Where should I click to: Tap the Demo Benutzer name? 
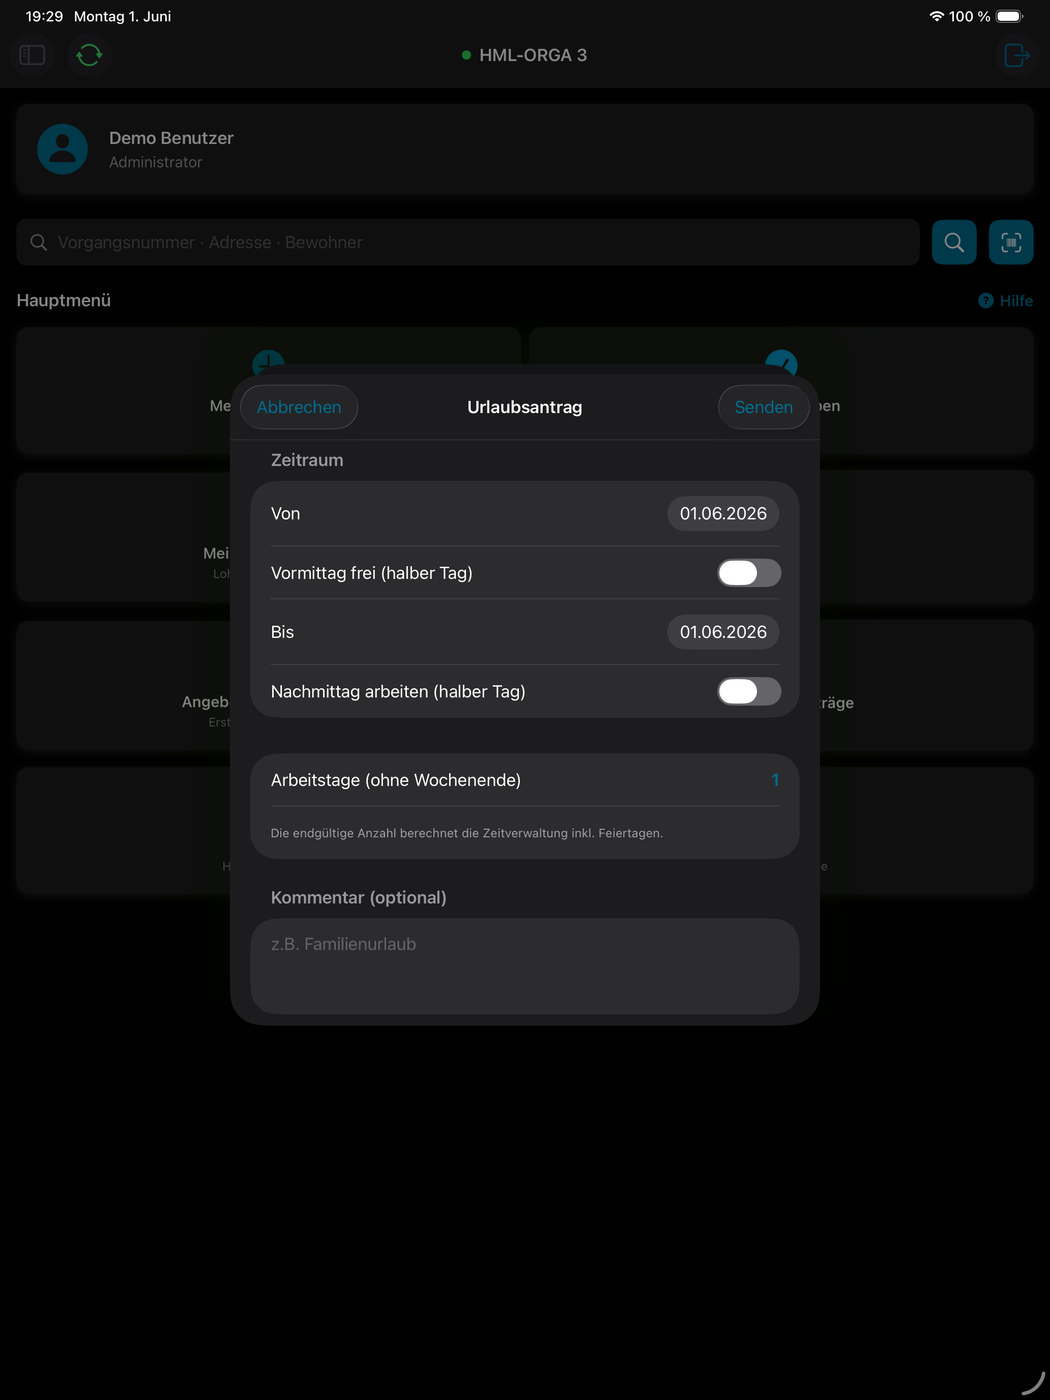(171, 138)
